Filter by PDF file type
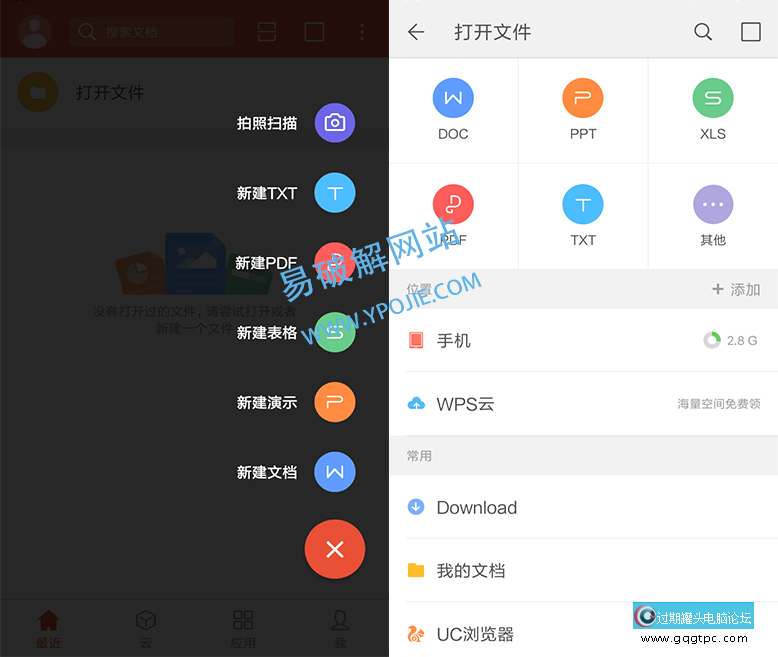This screenshot has height=657, width=778. (454, 216)
